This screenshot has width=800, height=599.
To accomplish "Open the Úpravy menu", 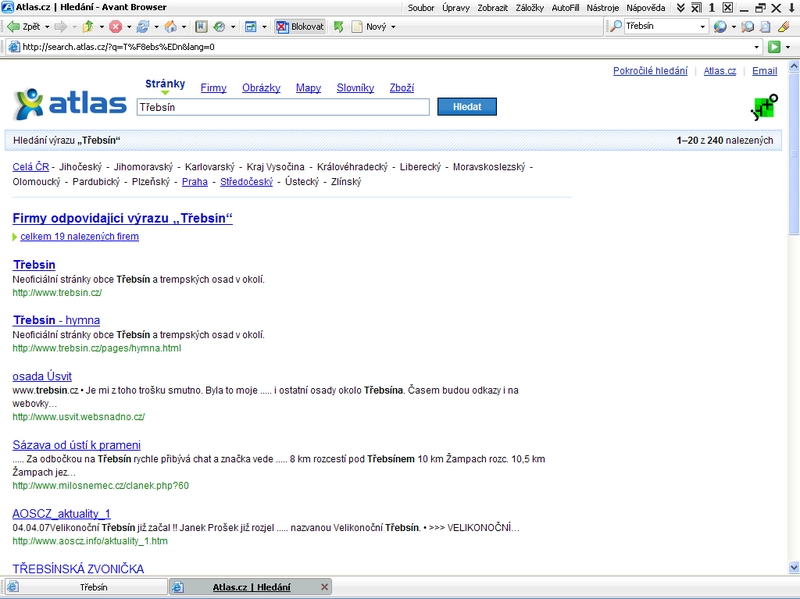I will pyautogui.click(x=456, y=8).
